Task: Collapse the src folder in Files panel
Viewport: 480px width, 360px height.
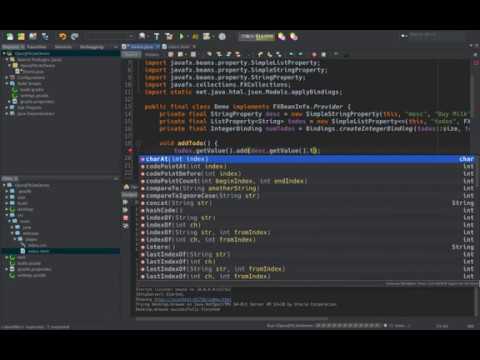Action: click(7, 215)
